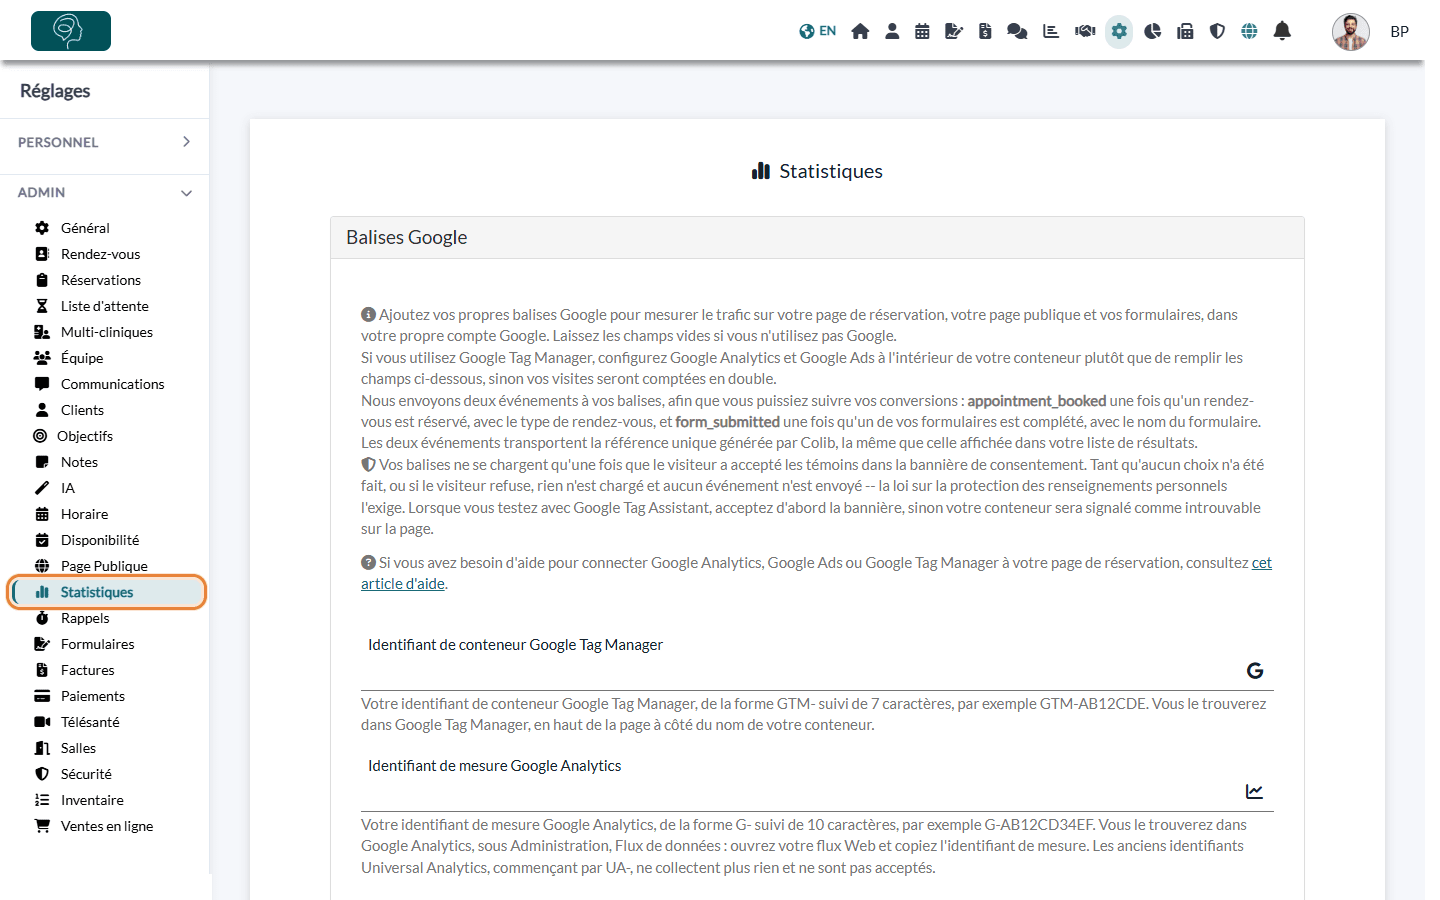The height and width of the screenshot is (900, 1440).
Task: Open Page Publique settings
Action: [104, 566]
